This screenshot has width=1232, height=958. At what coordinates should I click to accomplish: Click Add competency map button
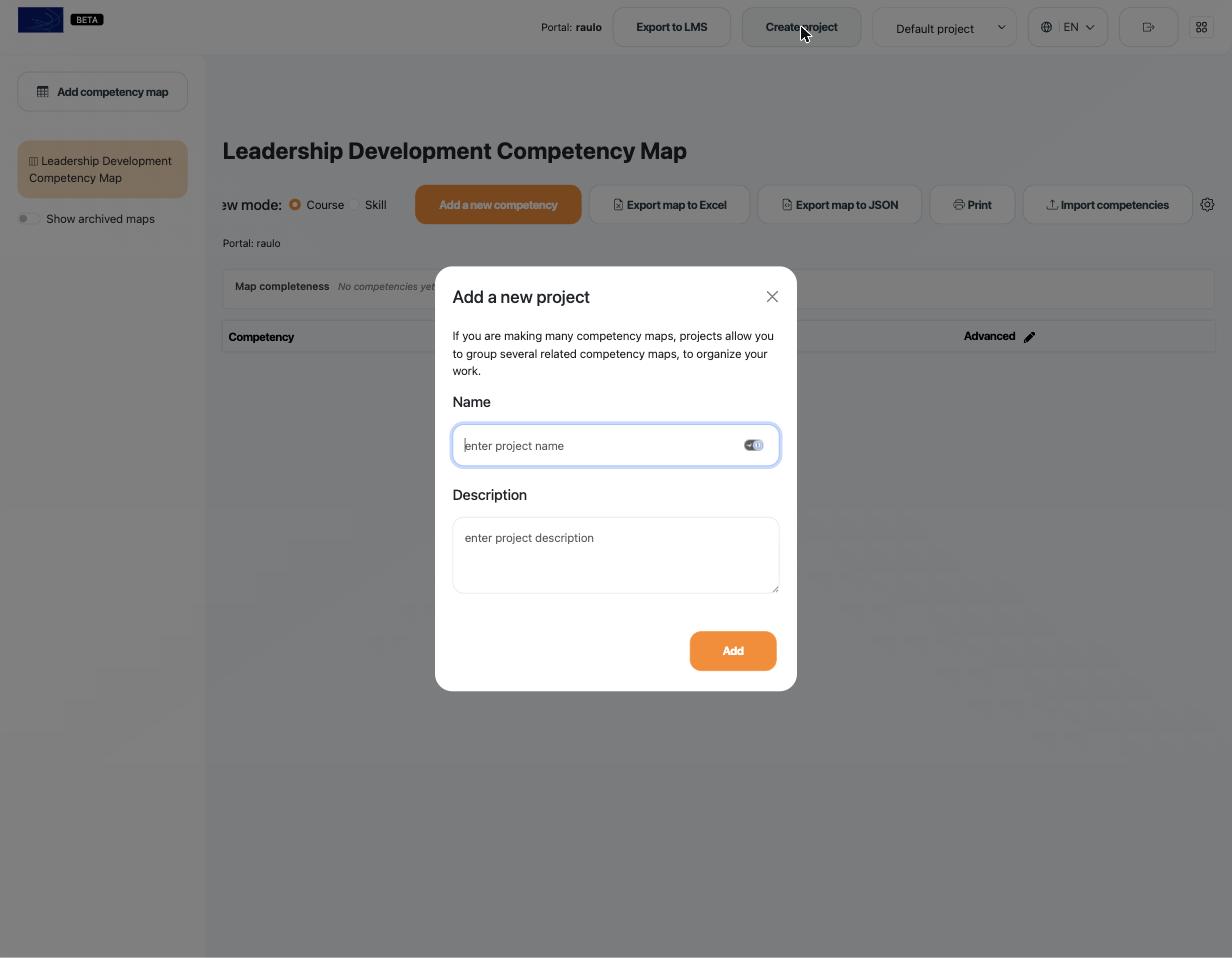pos(102,92)
